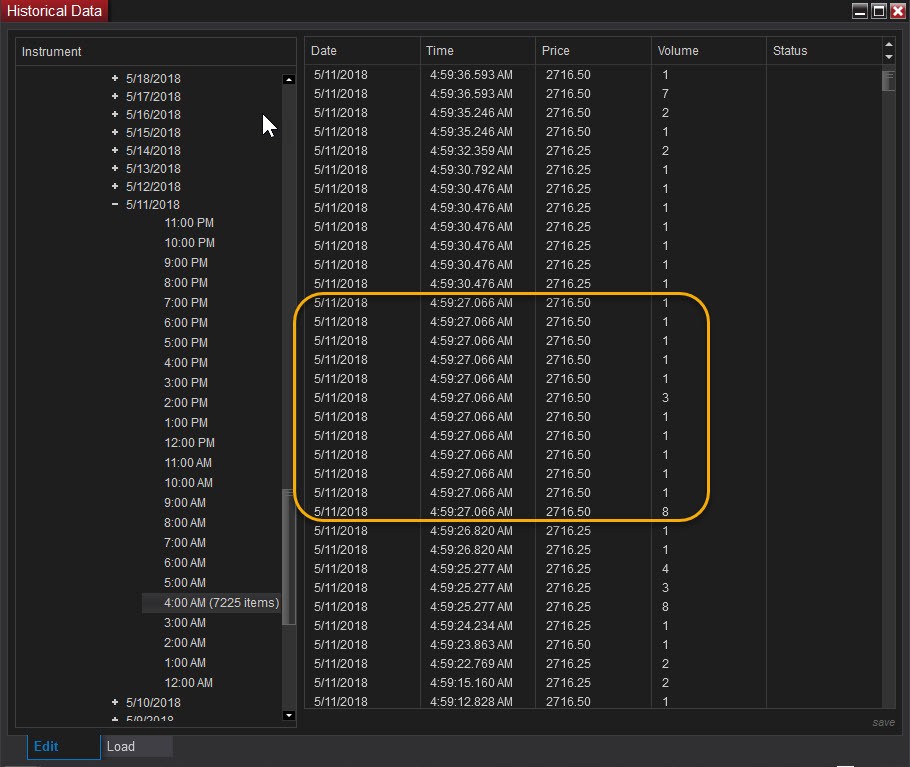Select the 6:00 AM hour entry
The height and width of the screenshot is (767, 910).
coord(185,563)
